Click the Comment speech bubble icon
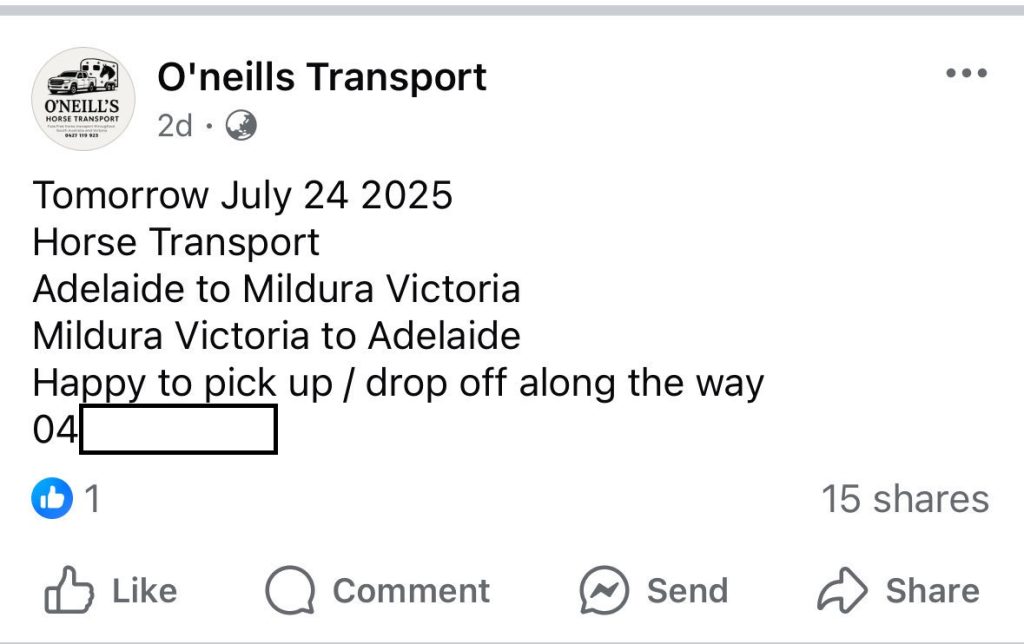The height and width of the screenshot is (644, 1024). pos(290,591)
